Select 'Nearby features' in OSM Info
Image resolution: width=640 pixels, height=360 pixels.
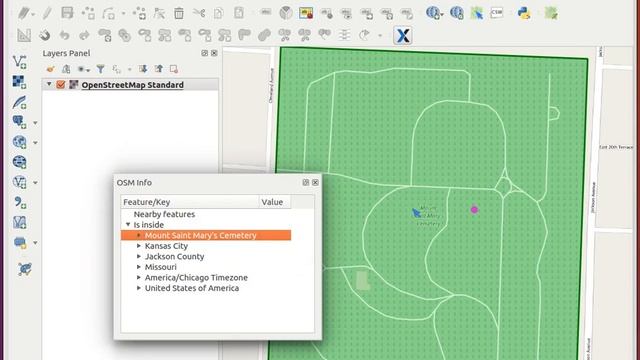pyautogui.click(x=164, y=214)
